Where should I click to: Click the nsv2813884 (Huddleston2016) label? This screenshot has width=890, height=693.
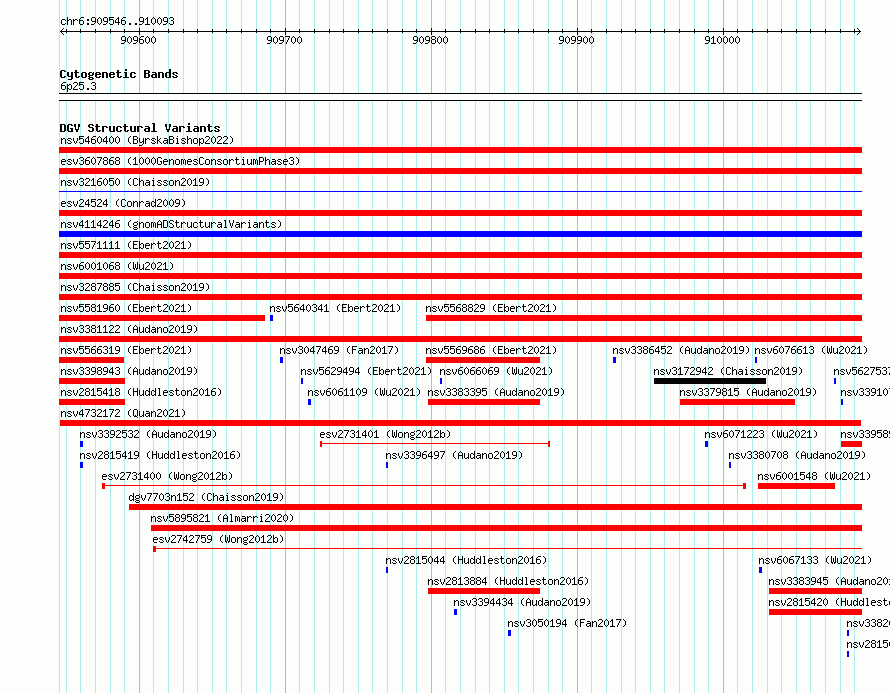[x=508, y=581]
